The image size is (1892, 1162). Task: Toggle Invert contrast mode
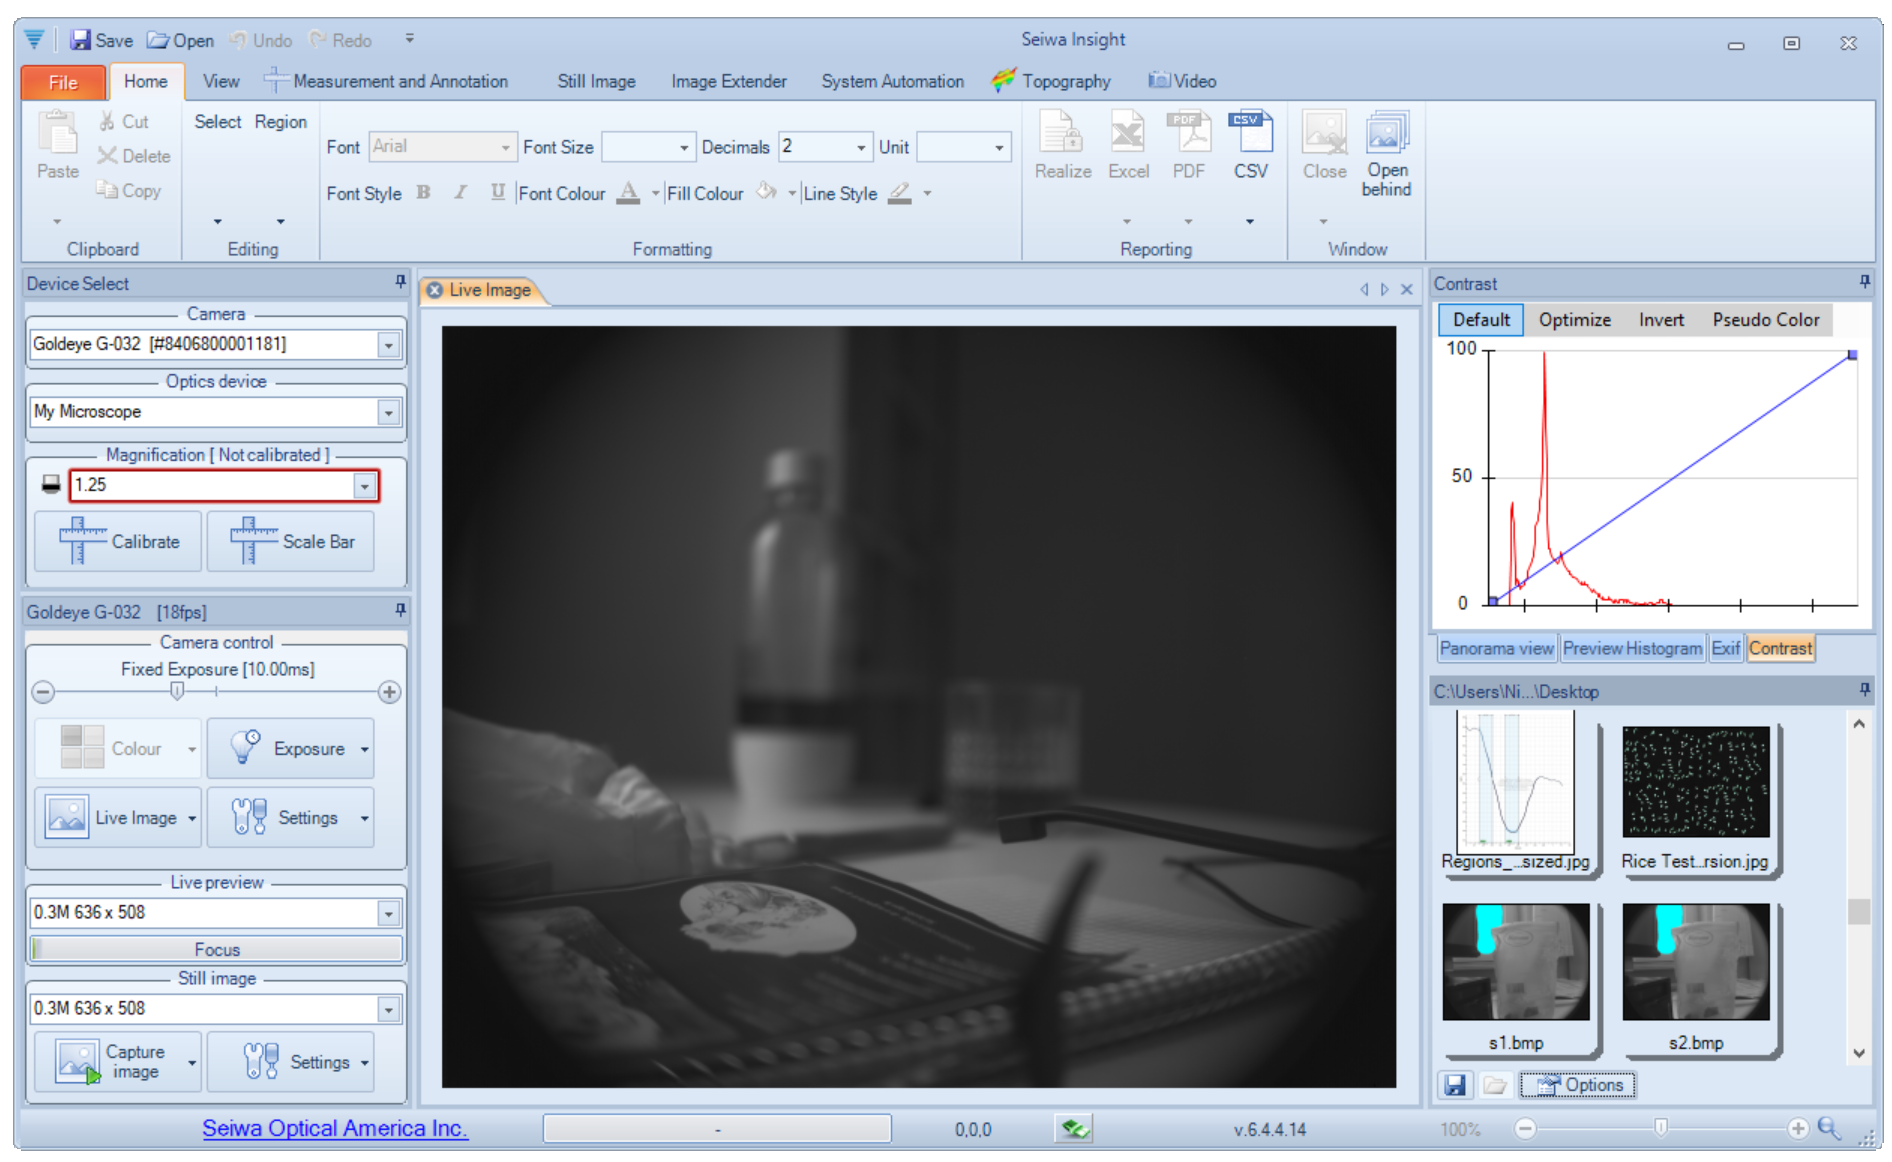coord(1661,319)
